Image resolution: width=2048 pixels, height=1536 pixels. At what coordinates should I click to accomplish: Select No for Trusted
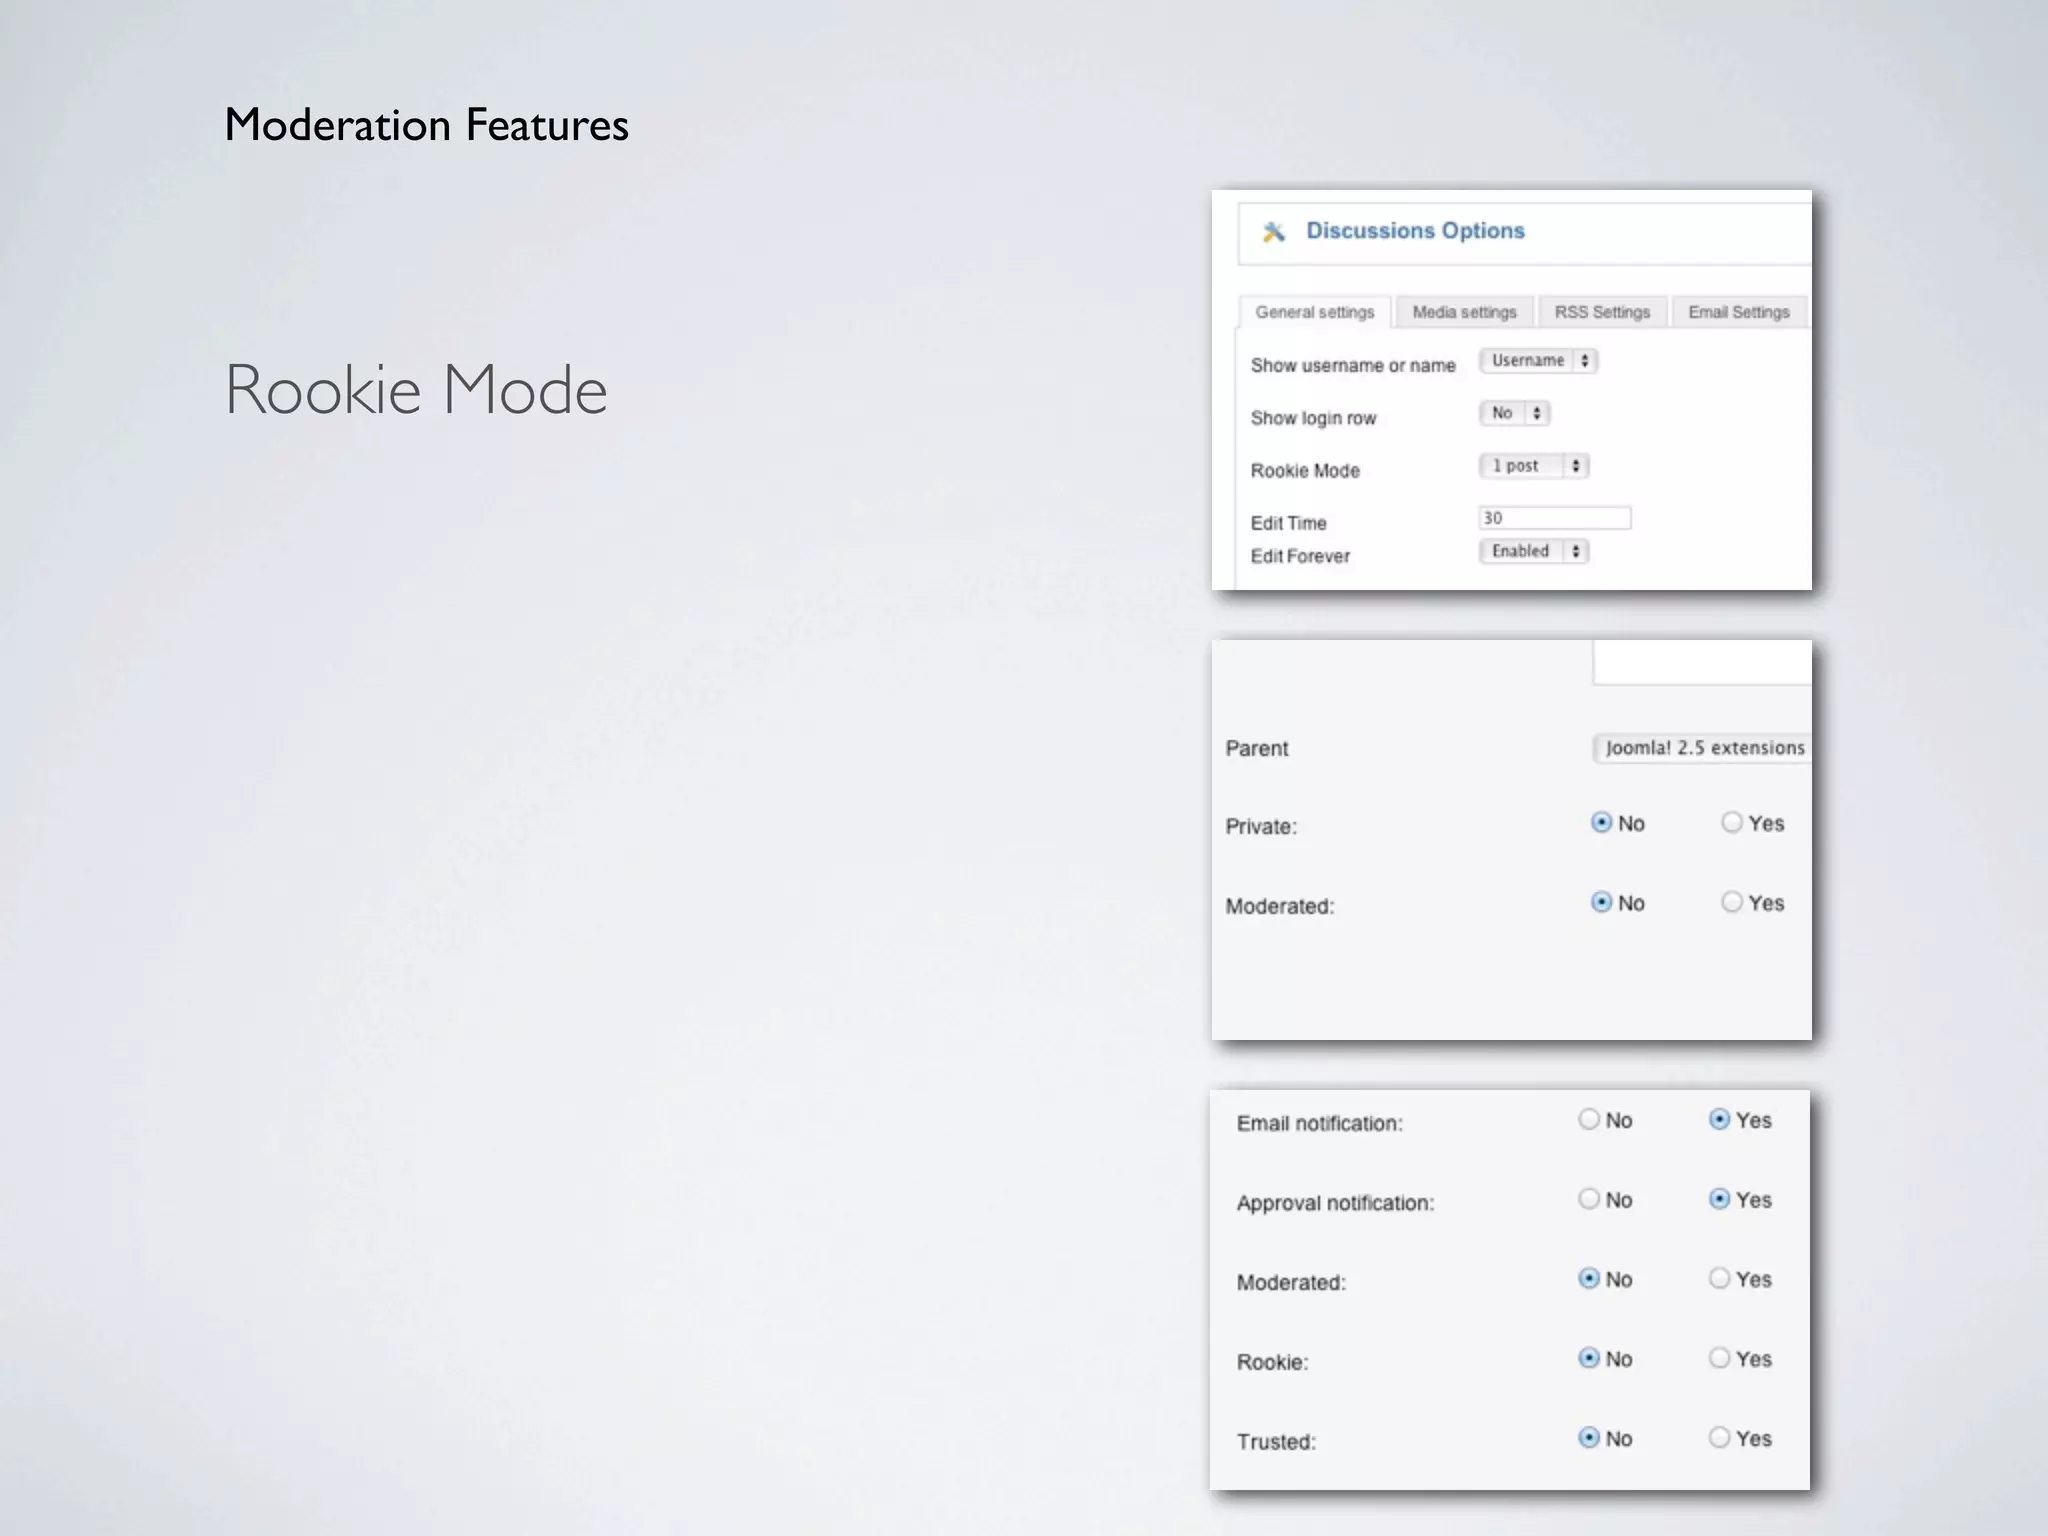coord(1589,1438)
